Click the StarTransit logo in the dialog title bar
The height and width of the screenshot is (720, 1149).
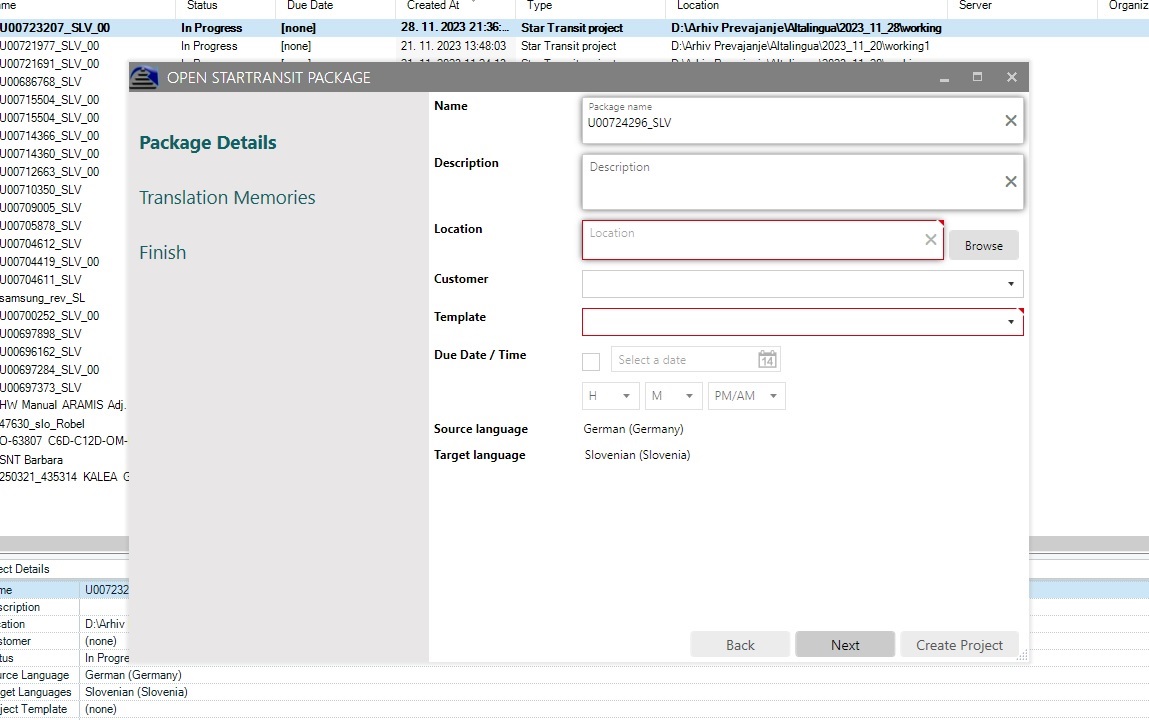pos(143,77)
